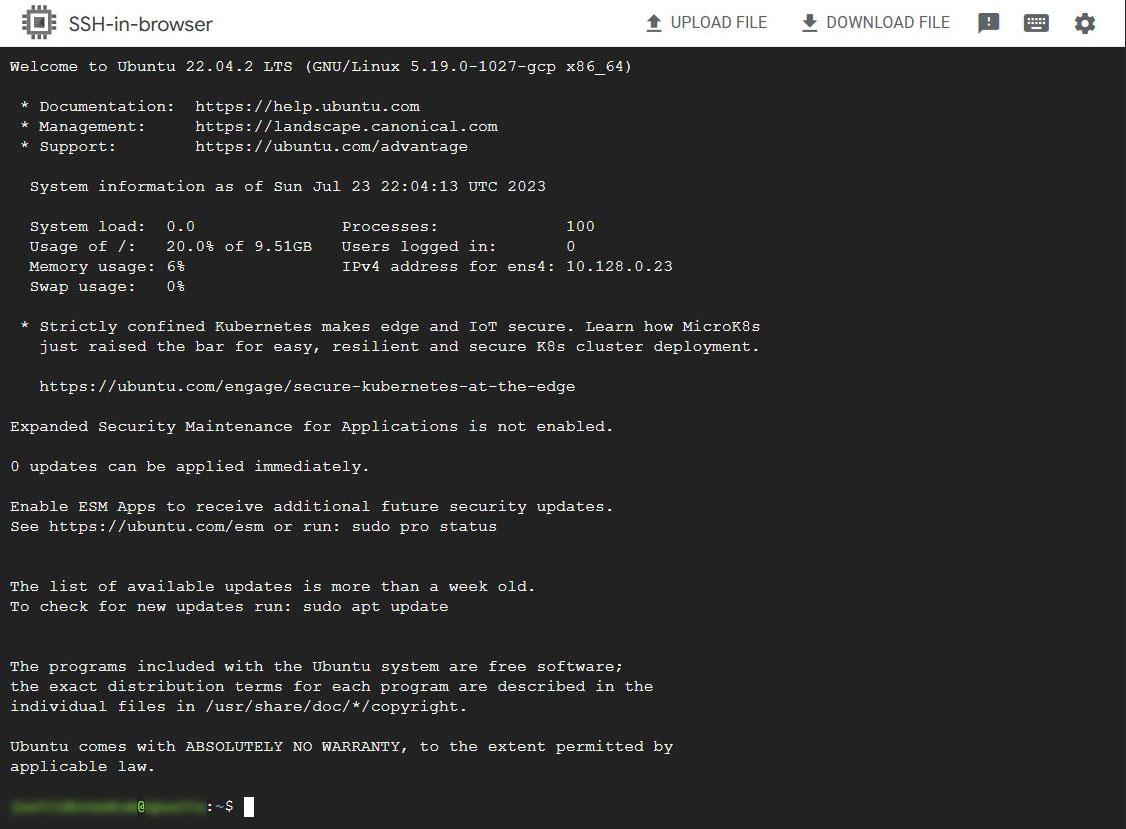Click the https://help.ubuntu.com documentation URL
The height and width of the screenshot is (829, 1126).
(x=307, y=106)
